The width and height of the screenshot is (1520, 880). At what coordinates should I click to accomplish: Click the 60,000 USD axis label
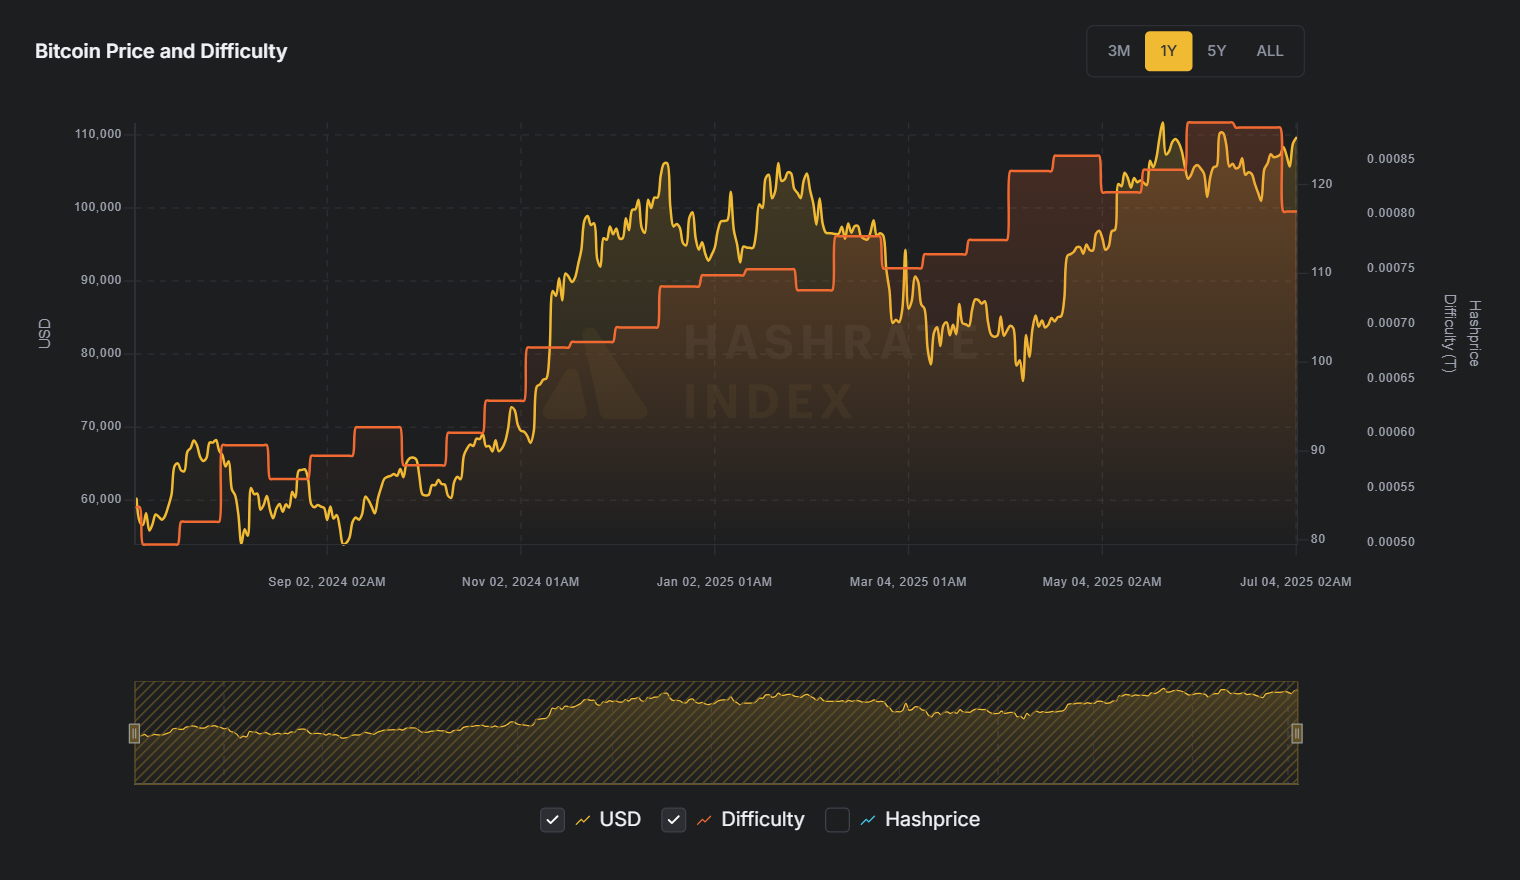pyautogui.click(x=101, y=499)
